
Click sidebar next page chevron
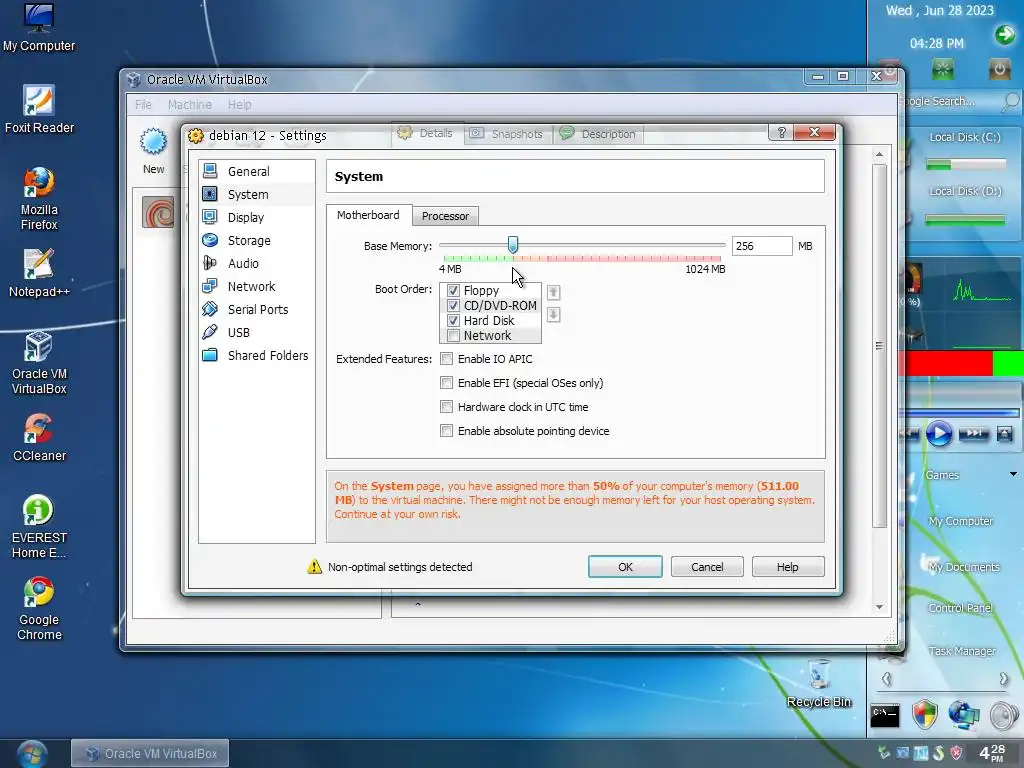[1004, 679]
